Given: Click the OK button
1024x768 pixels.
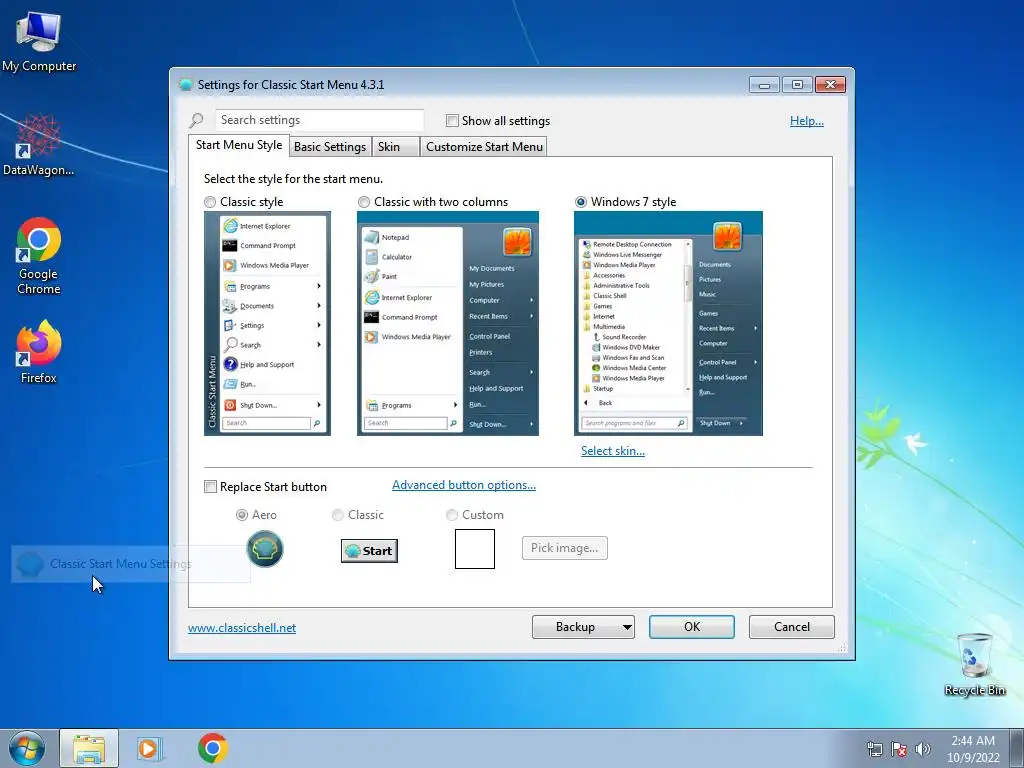Looking at the screenshot, I should point(692,627).
